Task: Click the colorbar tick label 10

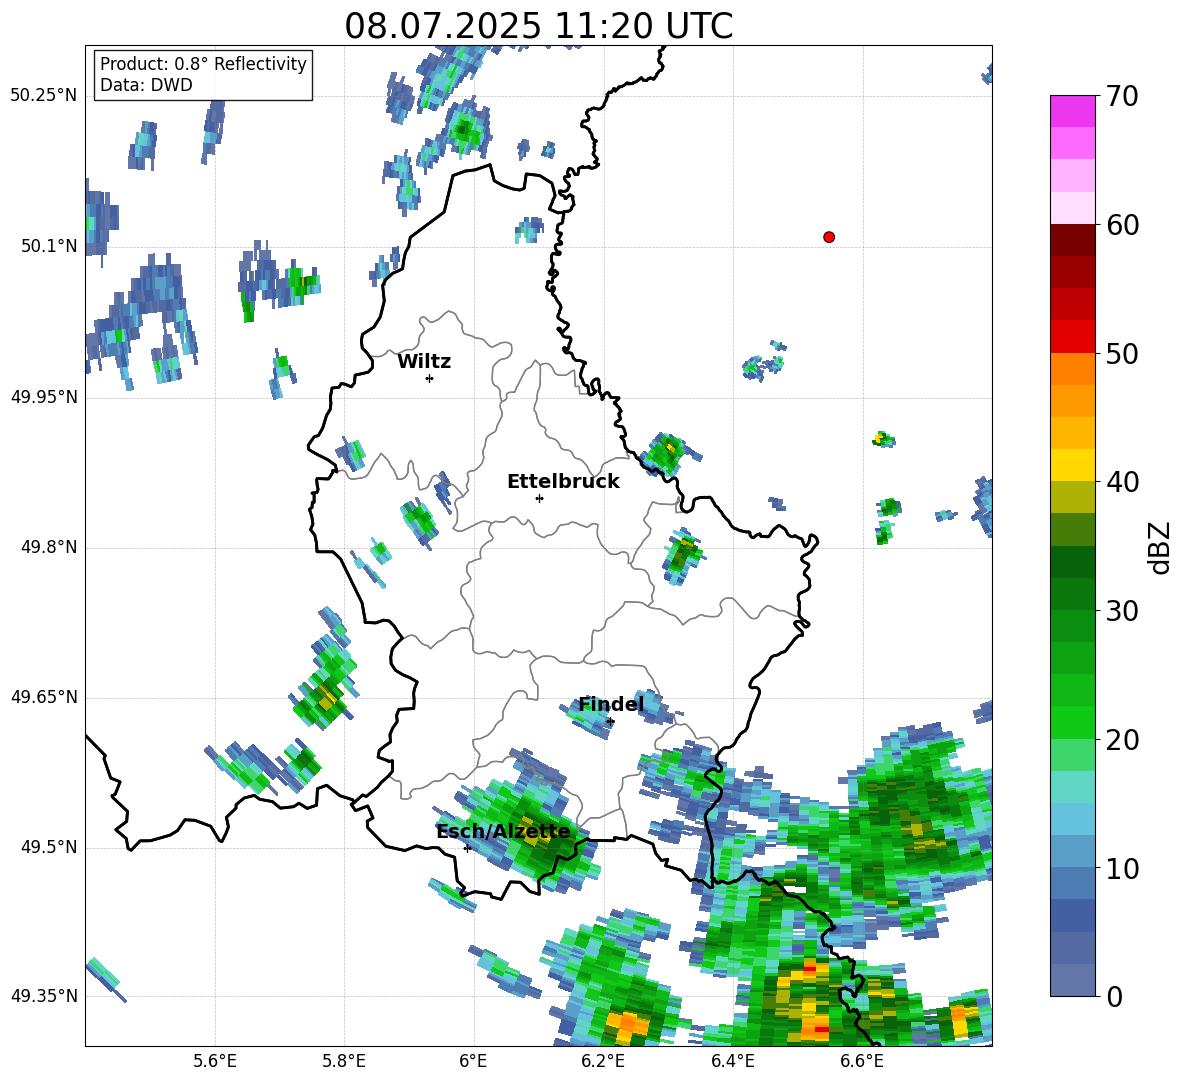Action: click(x=1122, y=869)
